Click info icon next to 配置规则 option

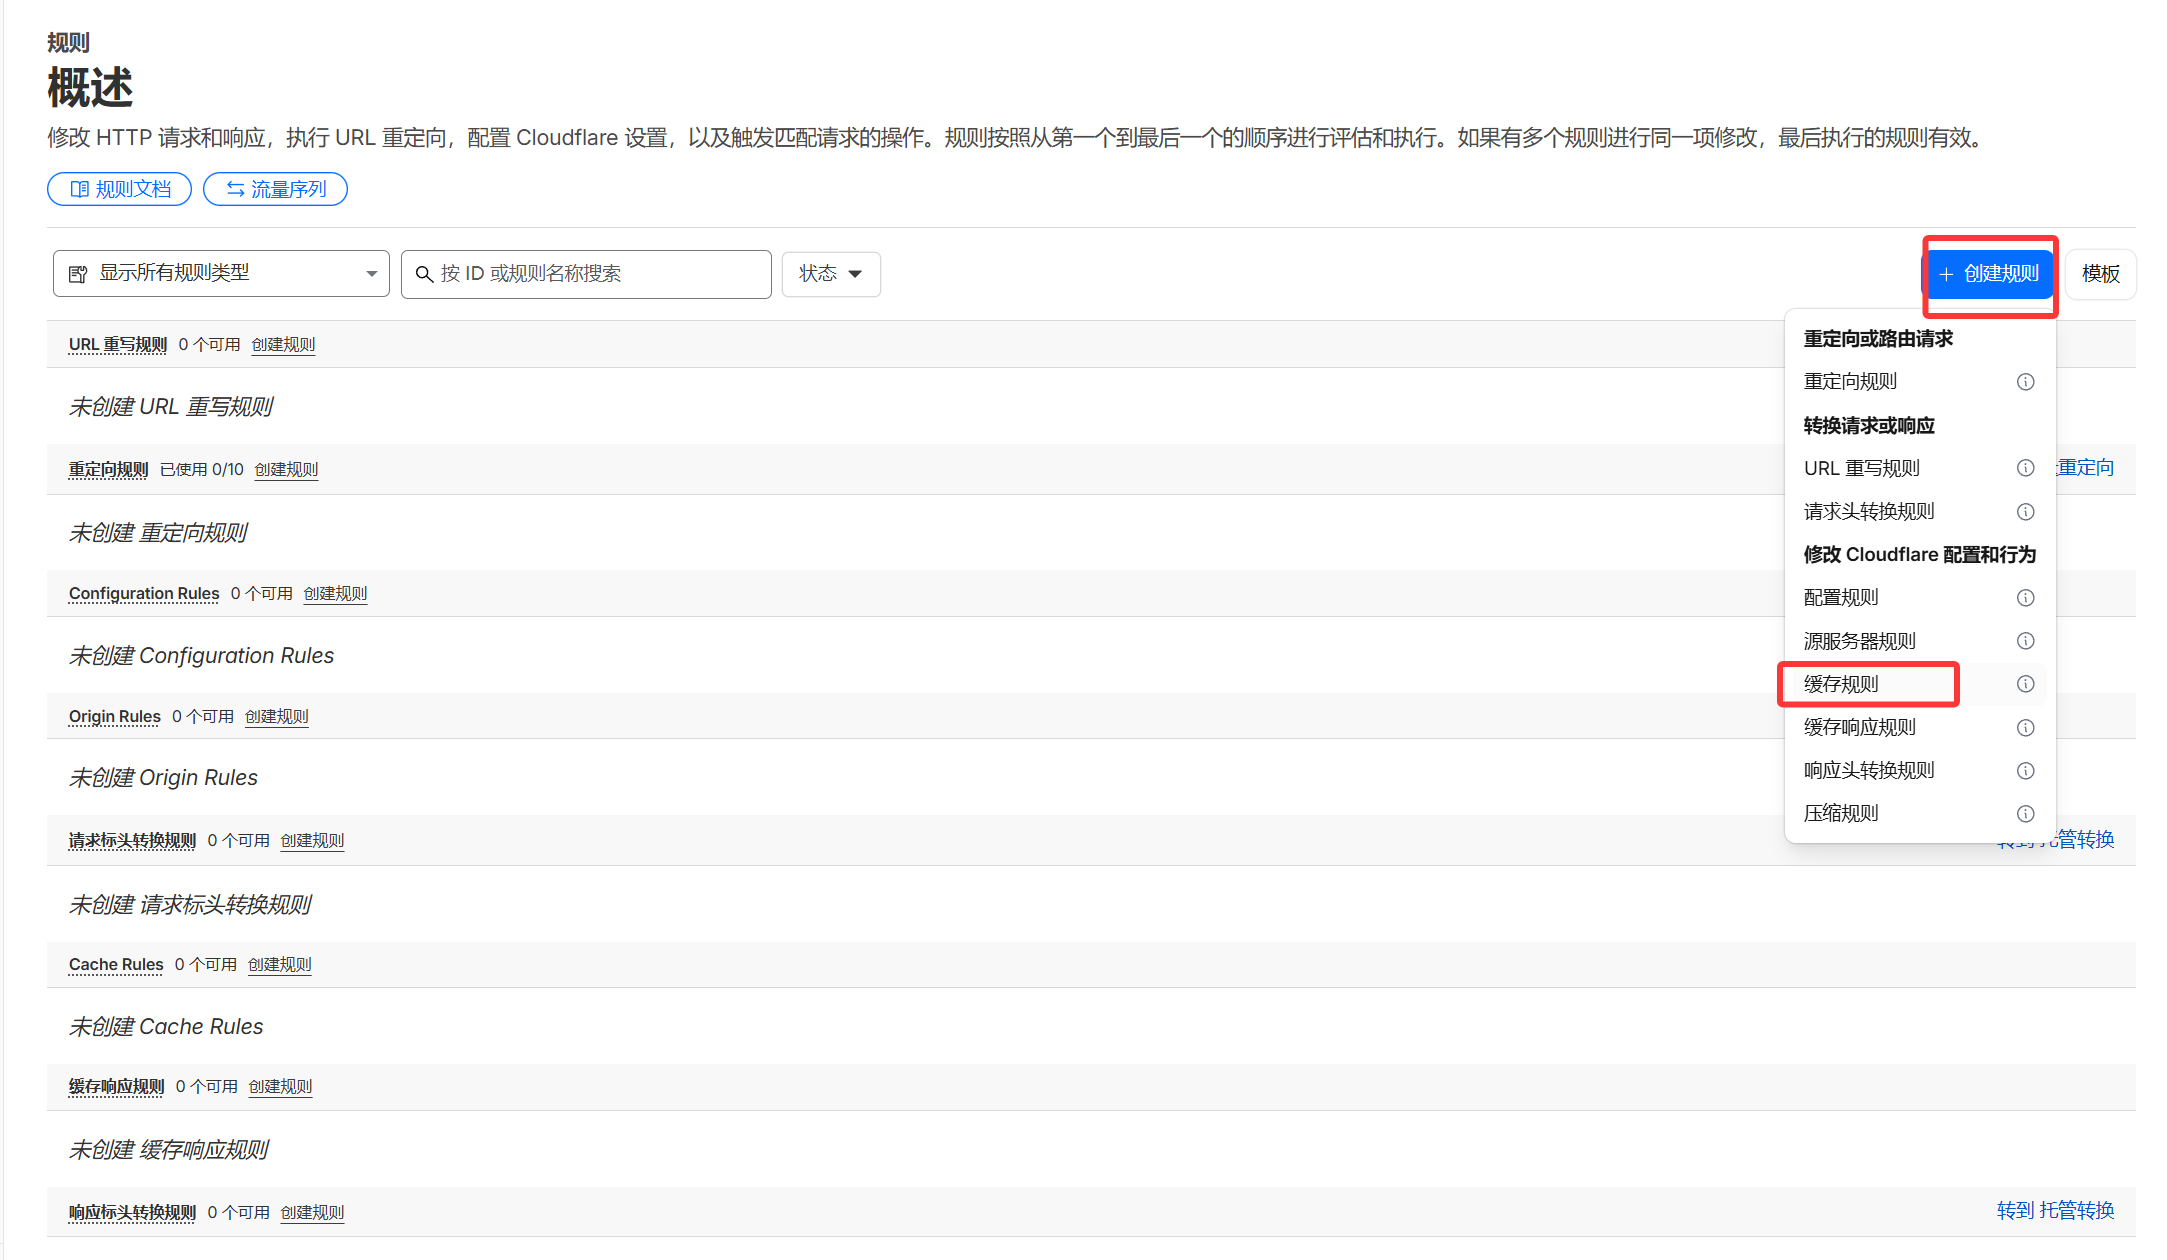[2025, 598]
